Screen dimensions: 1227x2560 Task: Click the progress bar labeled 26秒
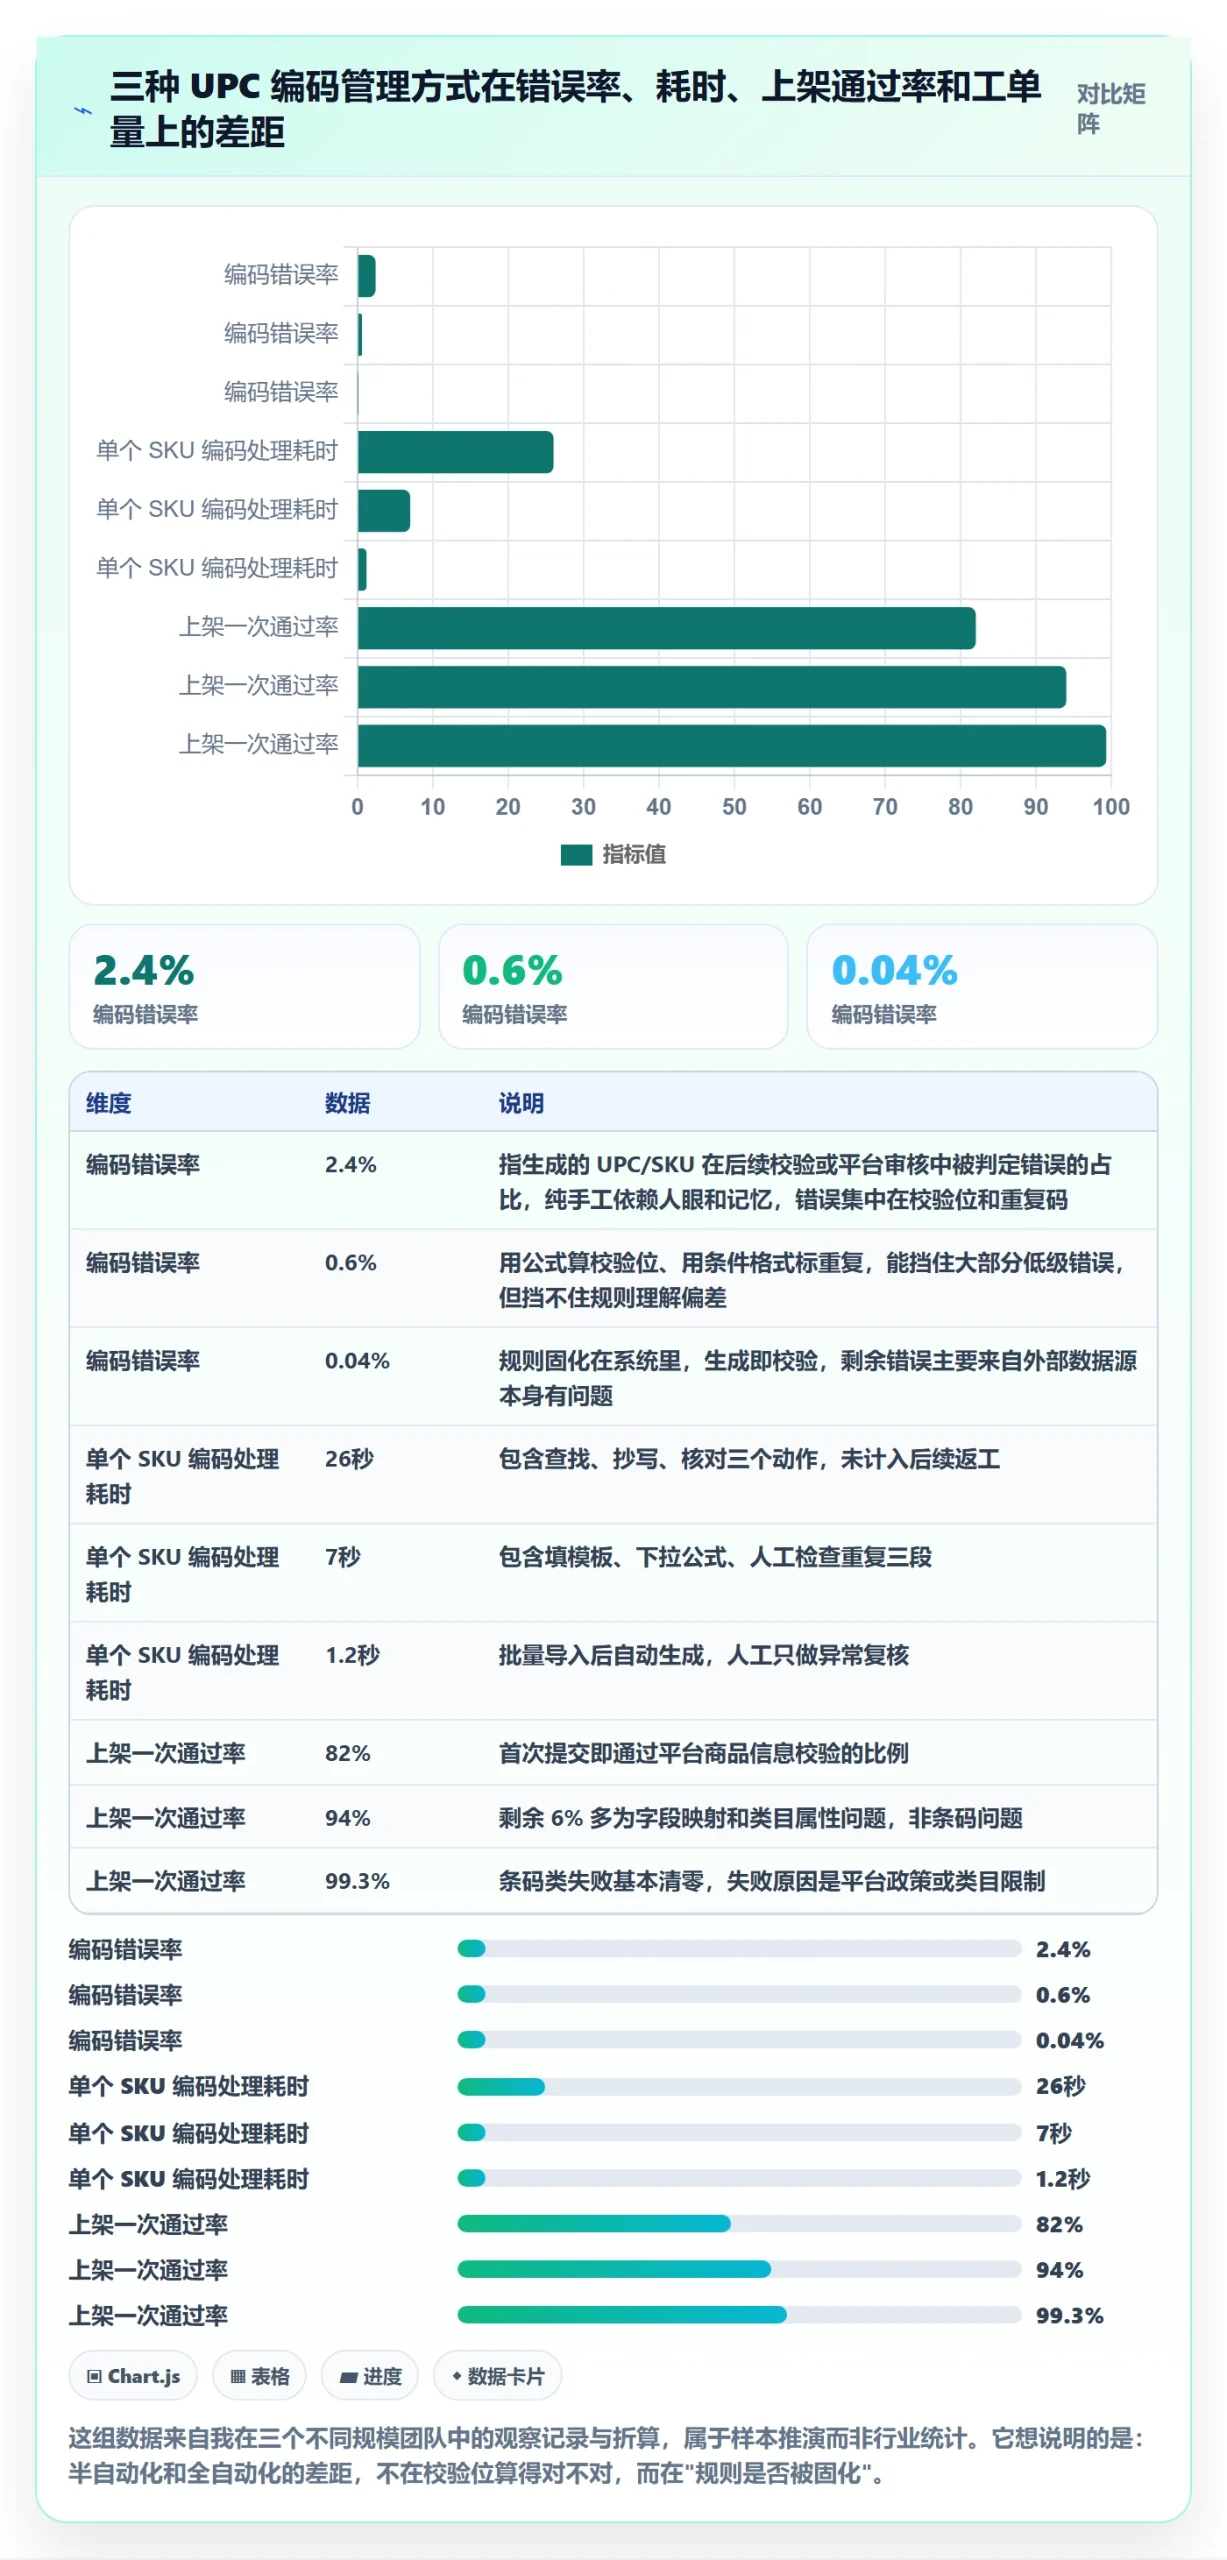739,2086
